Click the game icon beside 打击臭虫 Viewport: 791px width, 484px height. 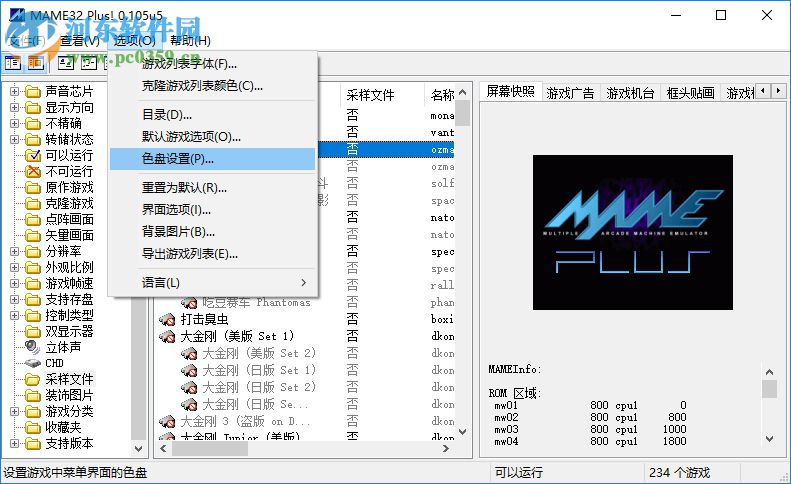[x=167, y=319]
